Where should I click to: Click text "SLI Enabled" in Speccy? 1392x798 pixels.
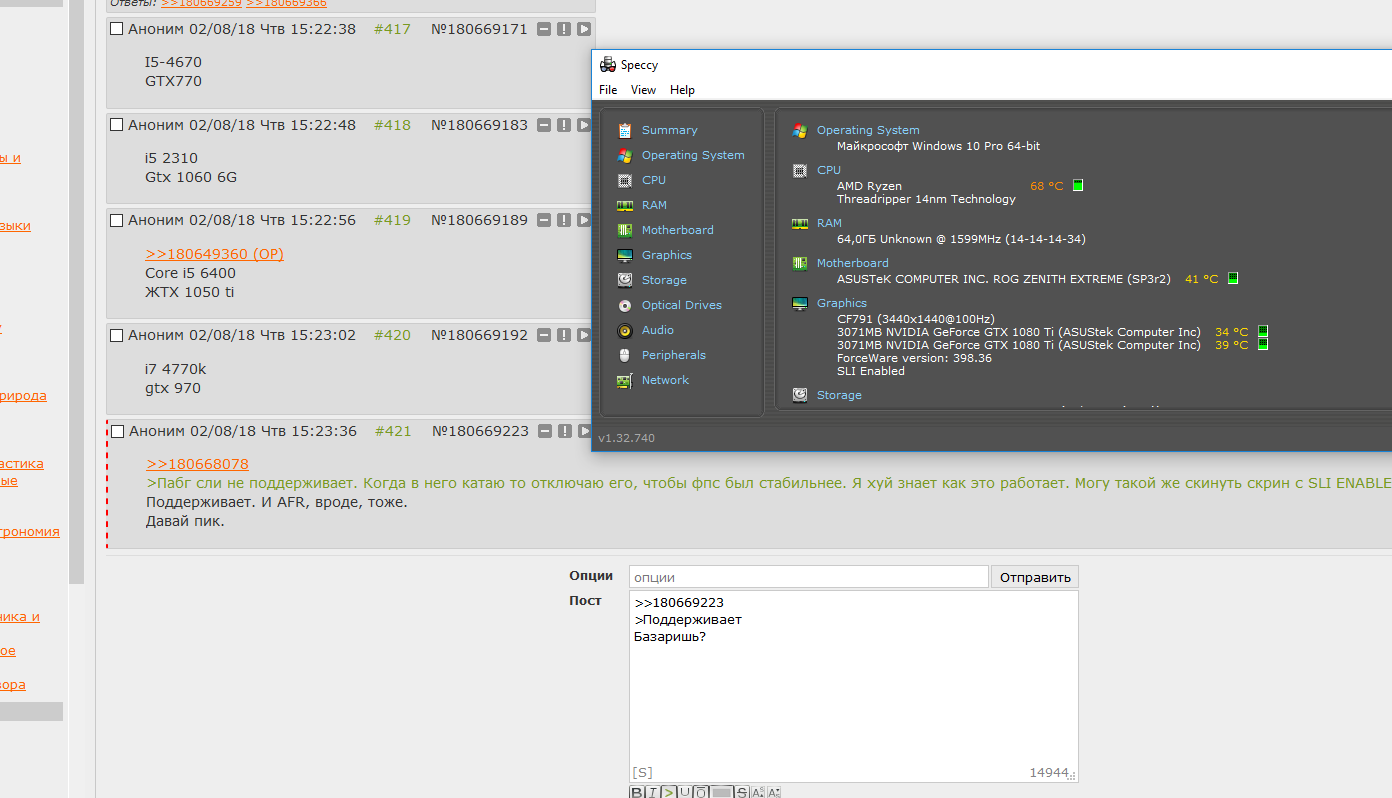870,371
